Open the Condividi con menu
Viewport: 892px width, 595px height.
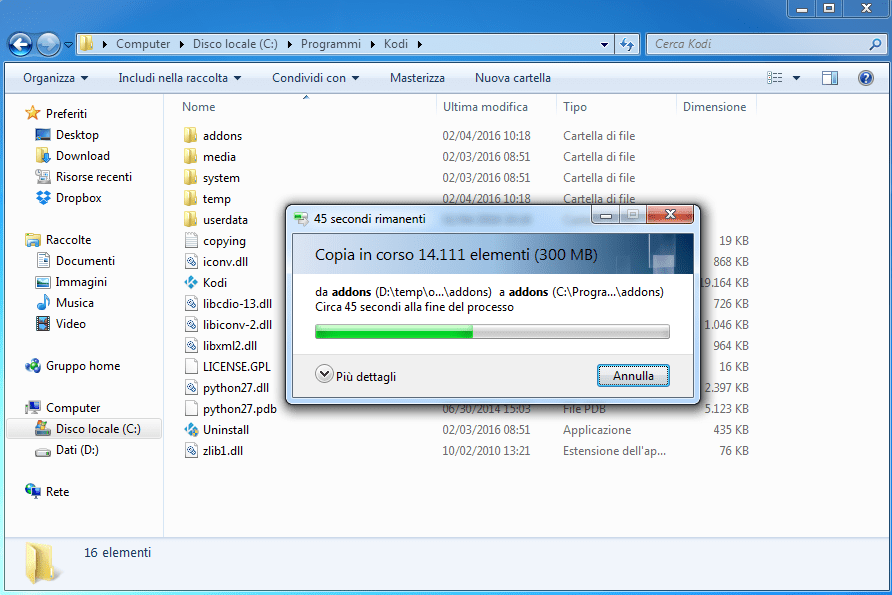point(315,78)
